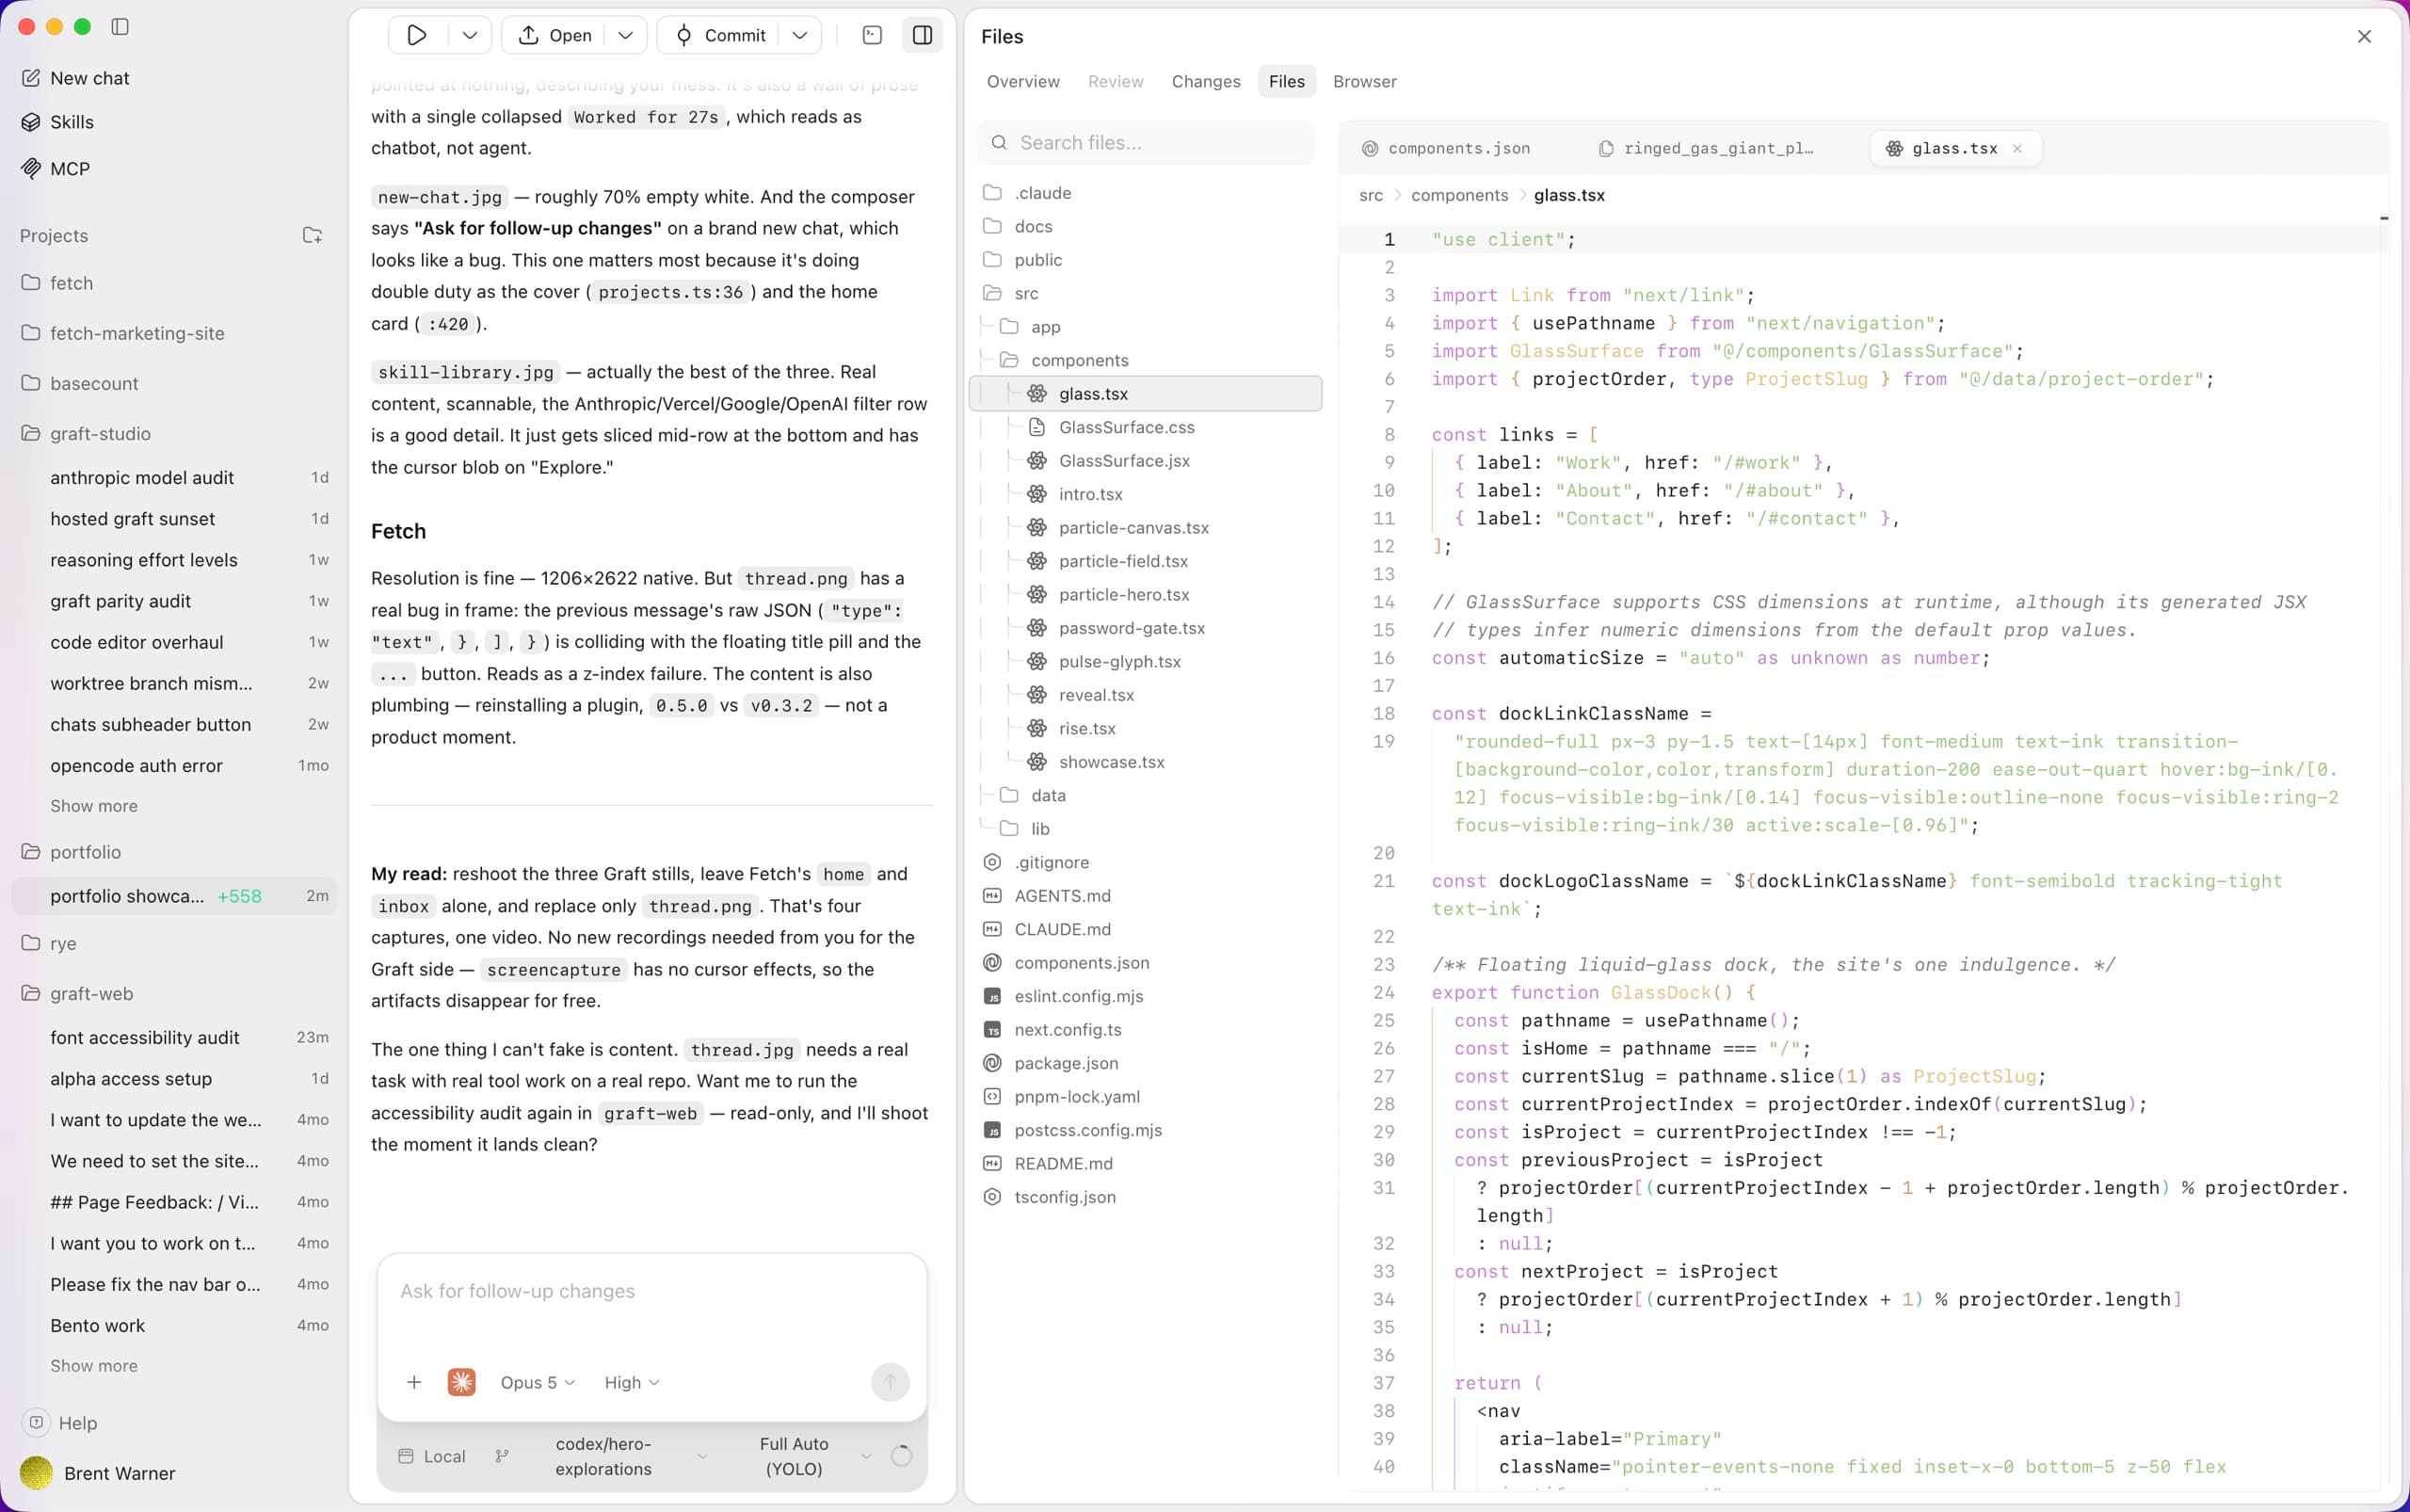Focus the Search files input

point(1146,143)
